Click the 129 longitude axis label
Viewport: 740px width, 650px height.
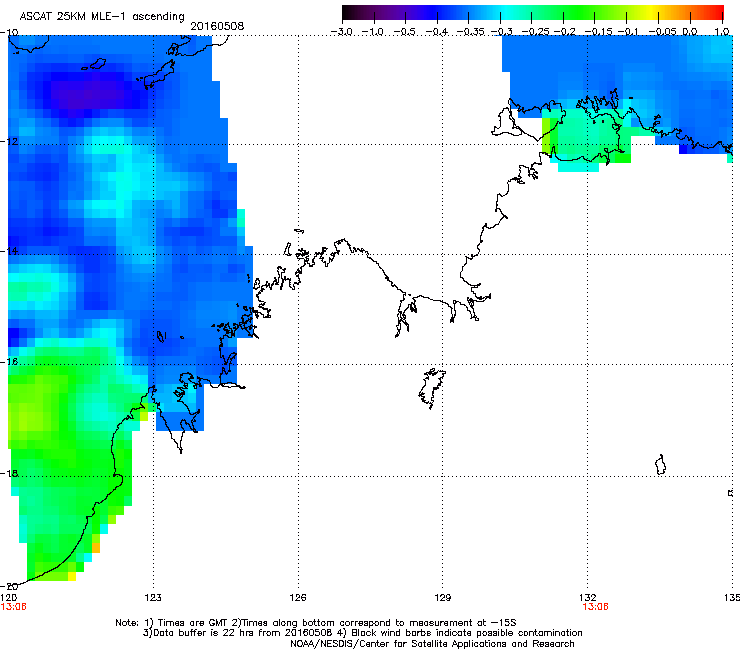443,598
